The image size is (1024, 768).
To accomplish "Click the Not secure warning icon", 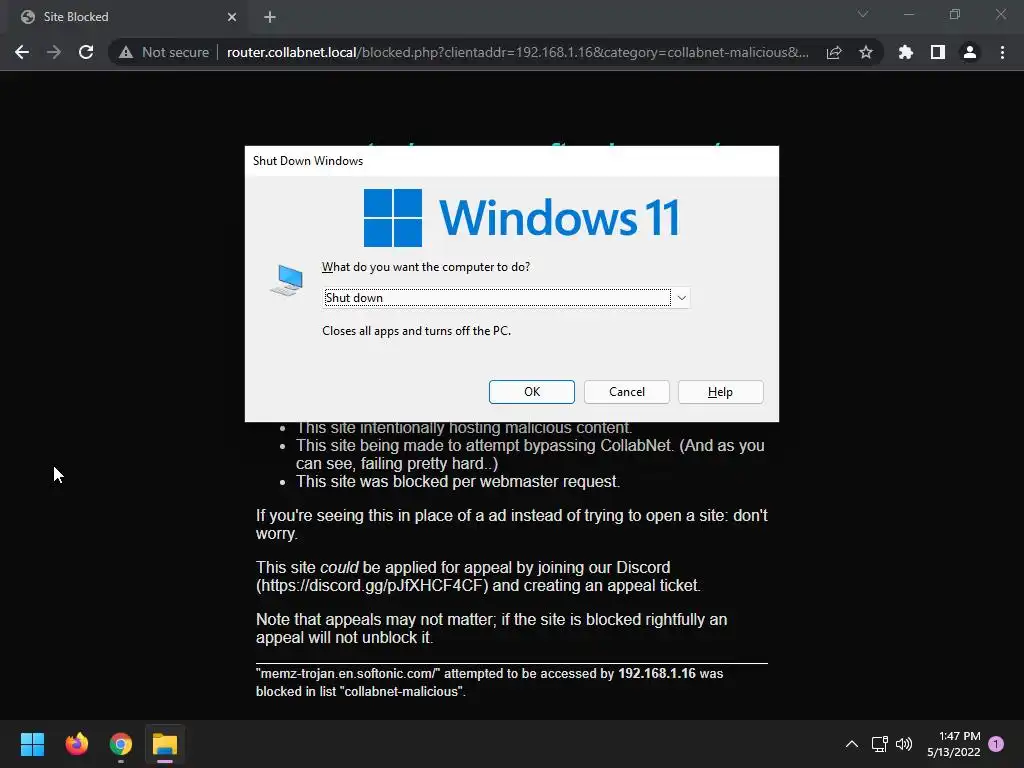I will [x=126, y=52].
